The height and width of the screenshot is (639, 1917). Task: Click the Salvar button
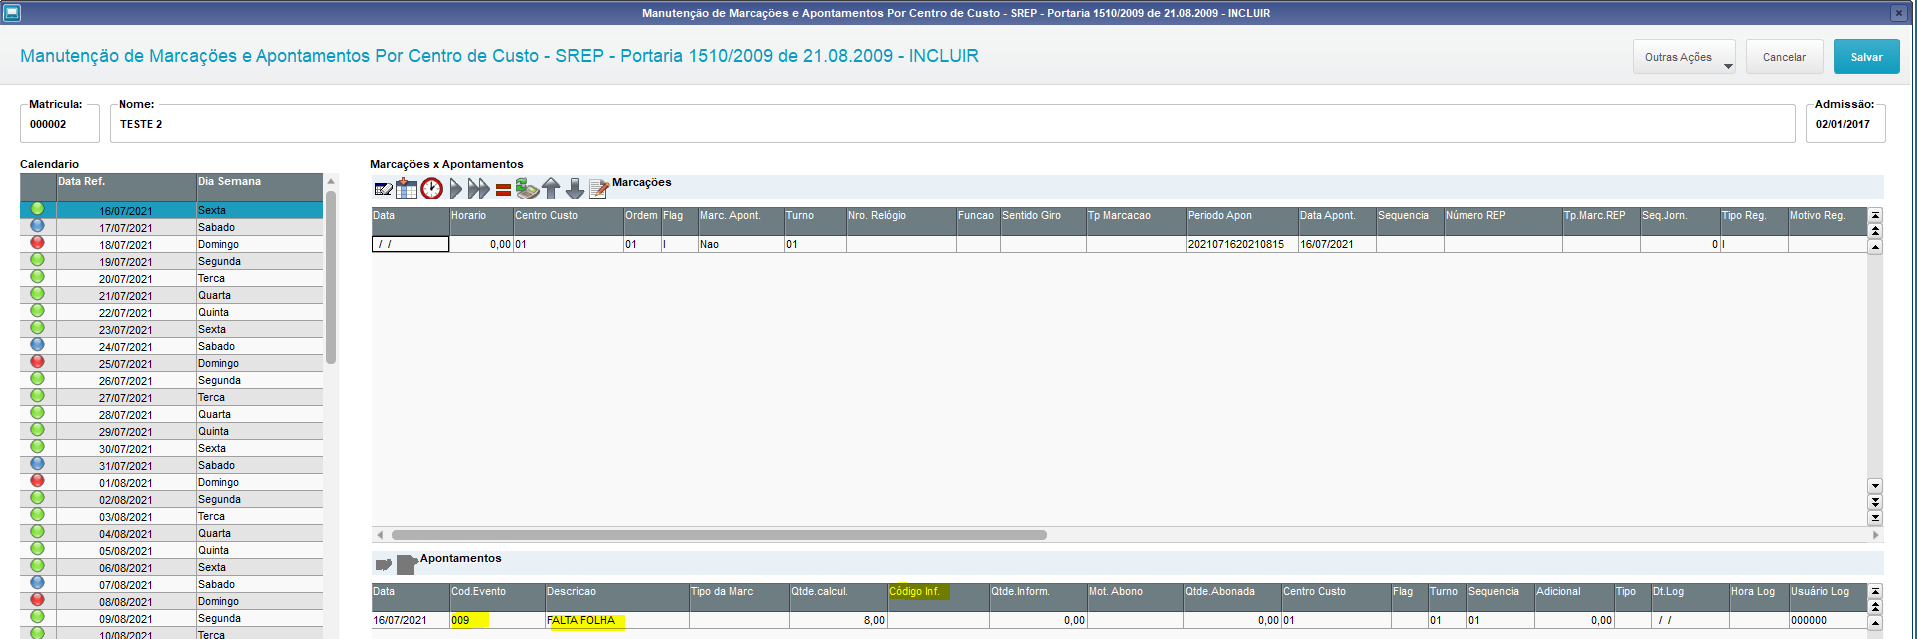click(x=1866, y=57)
